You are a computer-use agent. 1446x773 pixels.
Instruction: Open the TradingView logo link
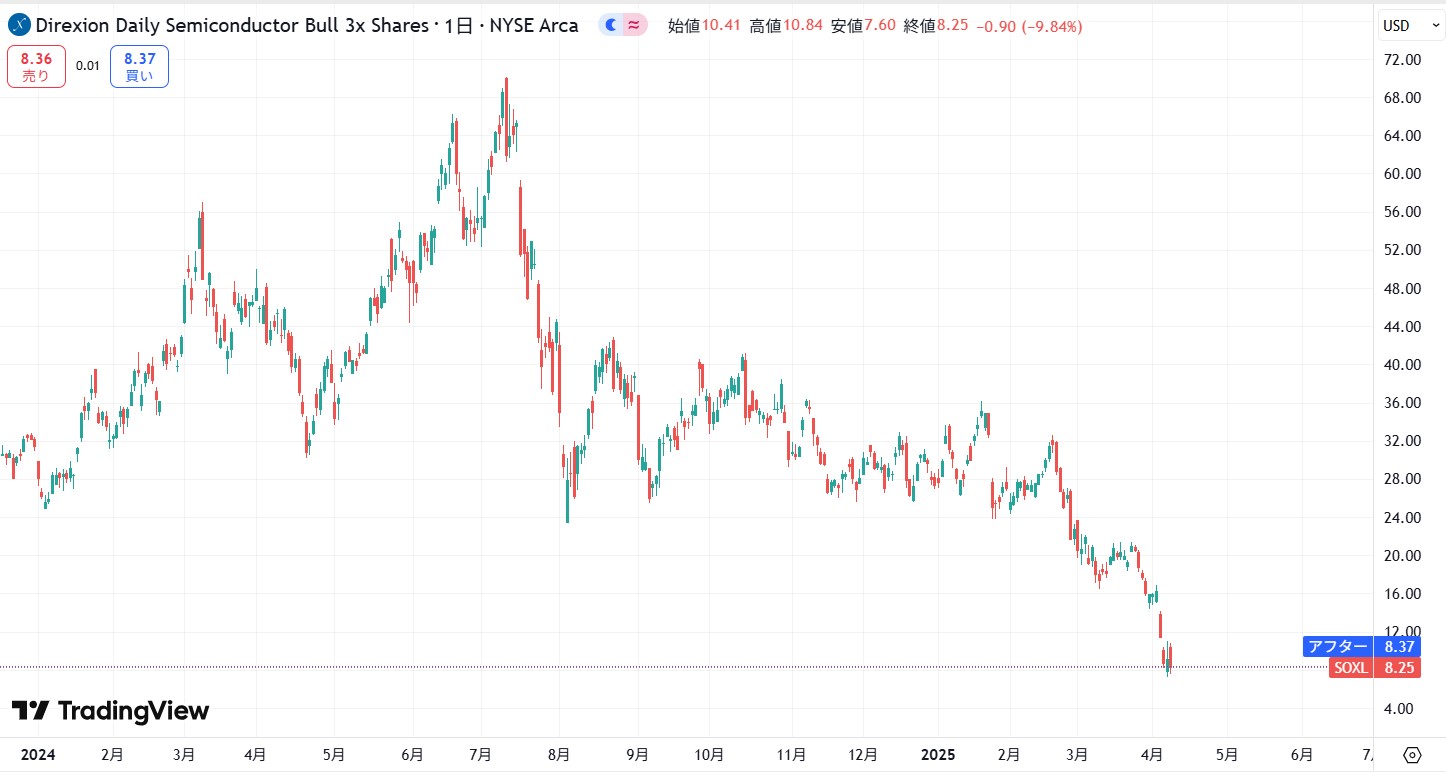click(x=110, y=711)
